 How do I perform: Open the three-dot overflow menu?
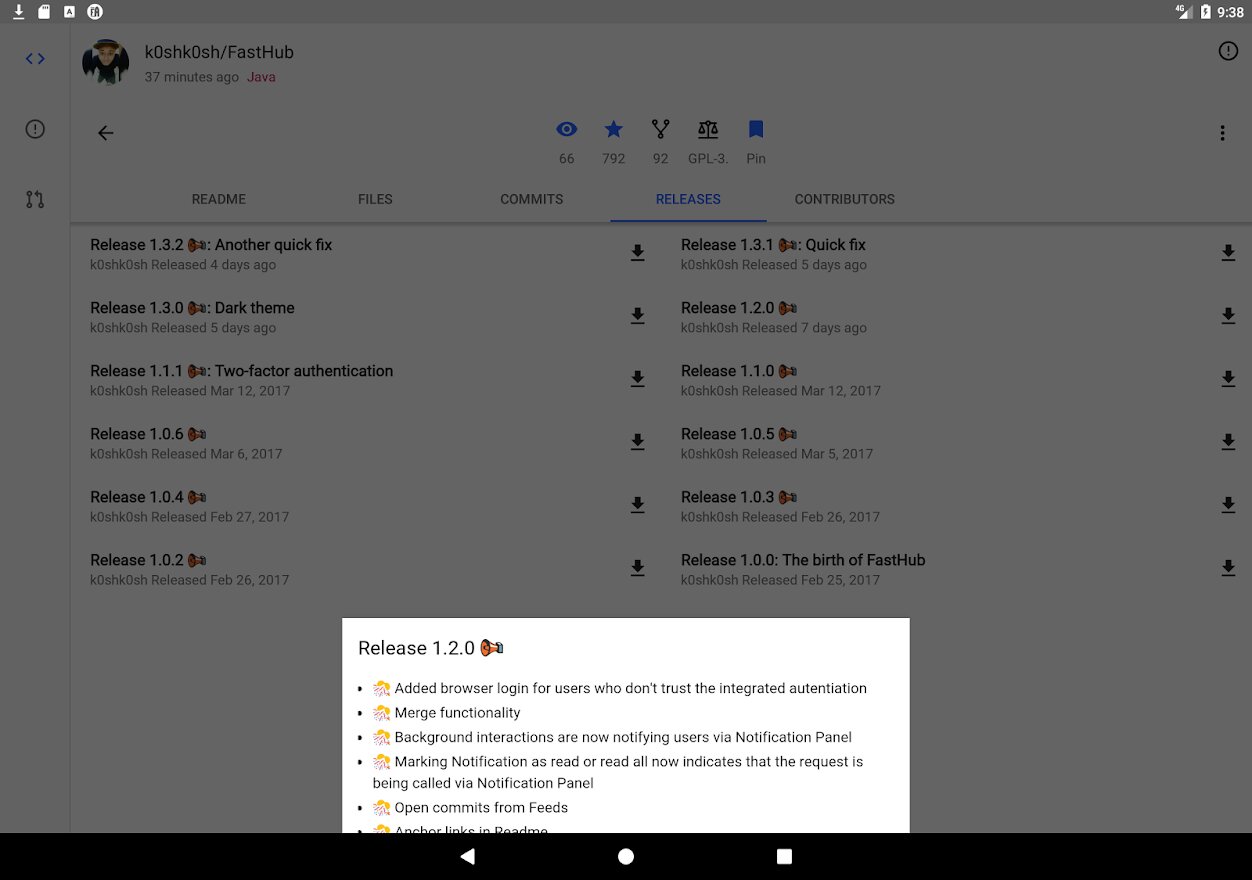click(1222, 133)
